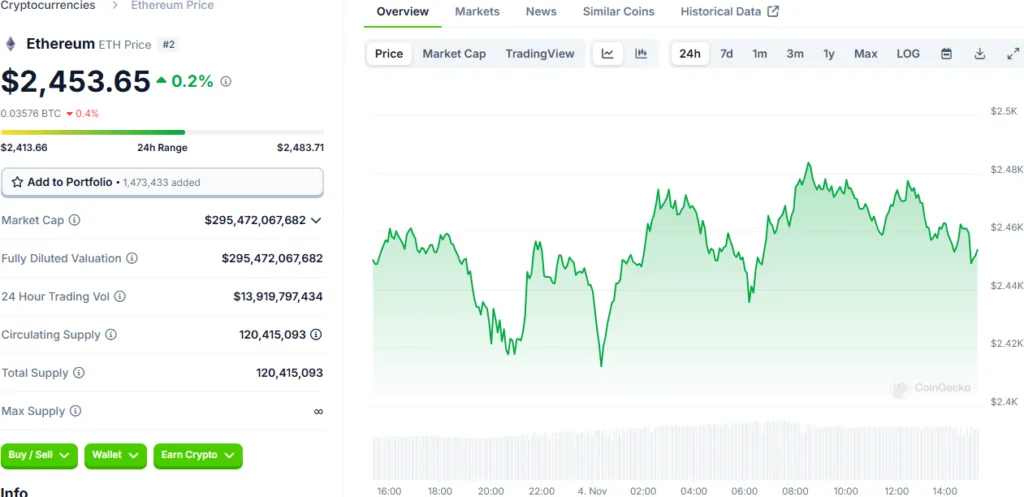The image size is (1024, 497).
Task: Click the Total Supply 120,415,093 value
Action: pyautogui.click(x=289, y=373)
